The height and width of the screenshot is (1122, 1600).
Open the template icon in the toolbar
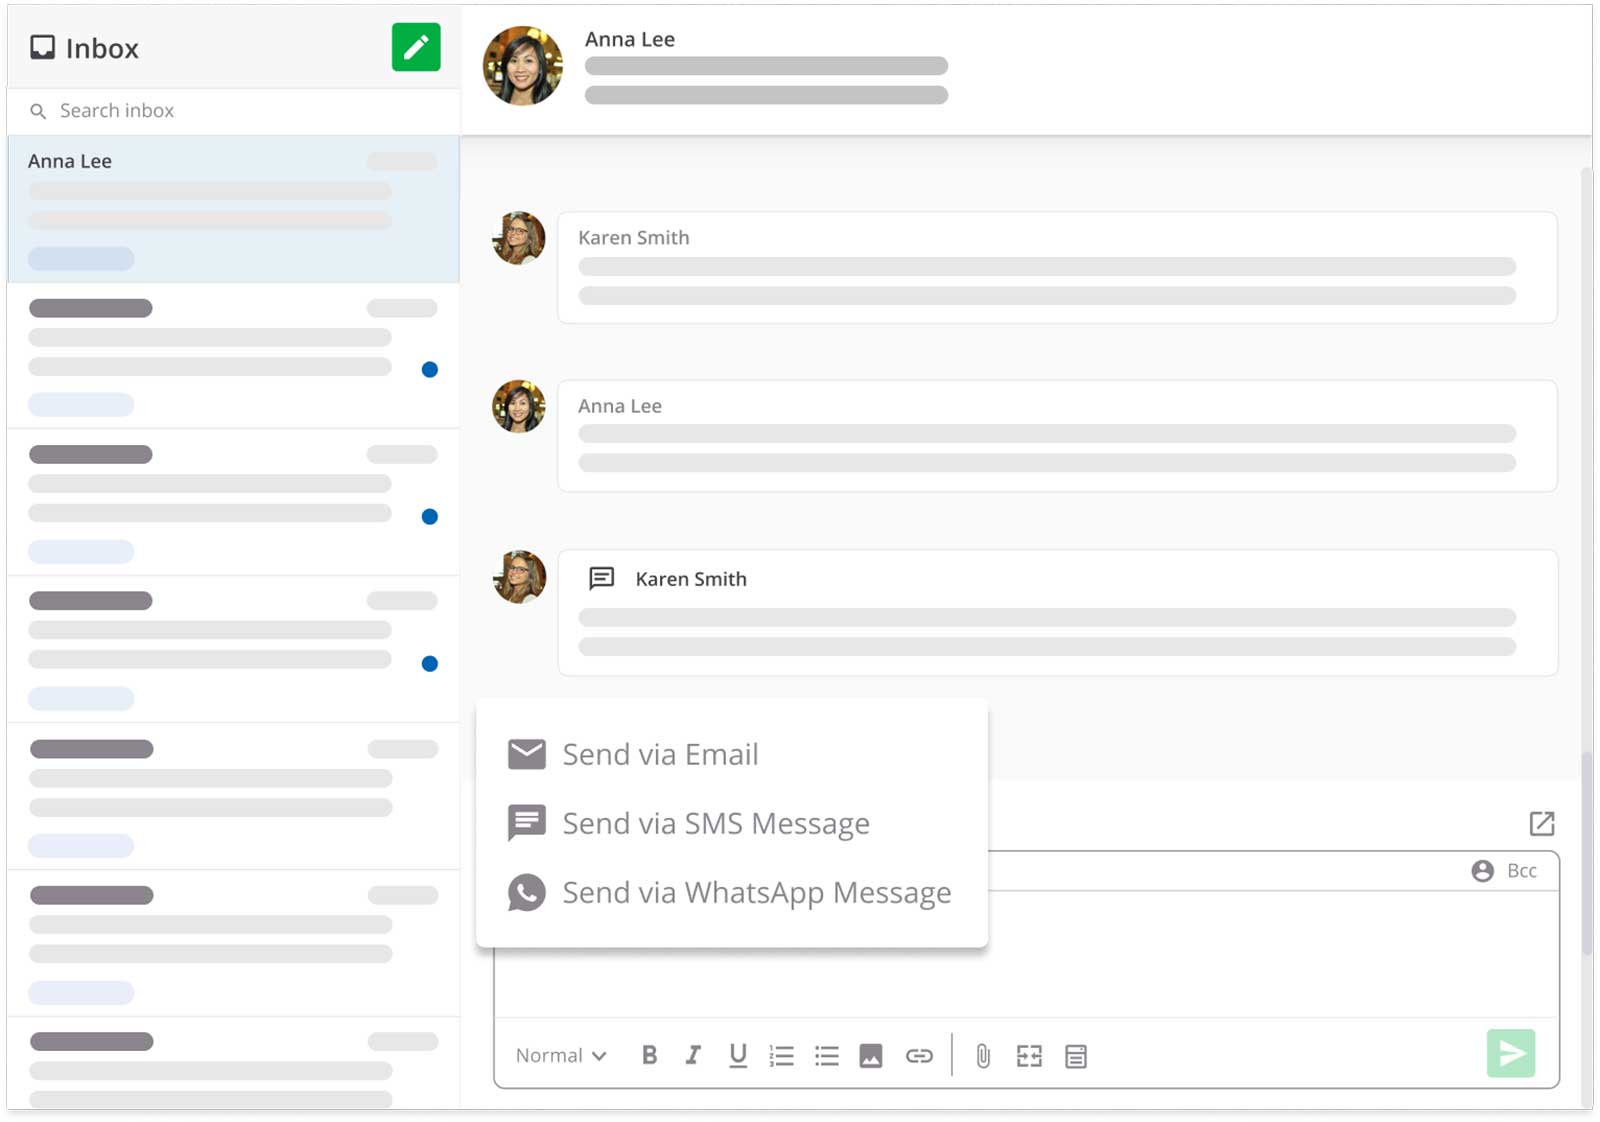click(x=1076, y=1056)
